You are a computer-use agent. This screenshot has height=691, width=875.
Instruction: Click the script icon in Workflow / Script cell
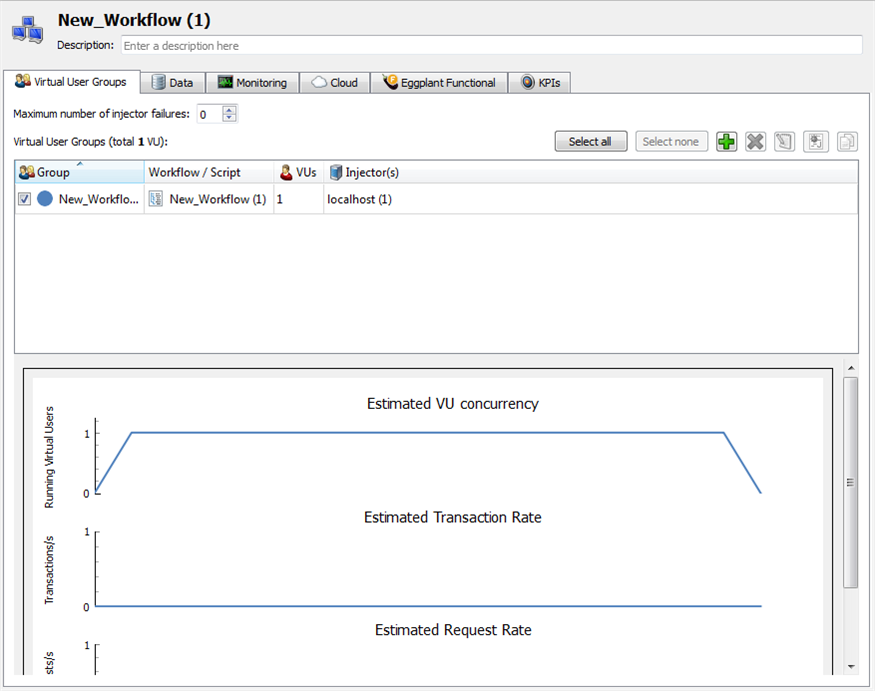[x=156, y=199]
